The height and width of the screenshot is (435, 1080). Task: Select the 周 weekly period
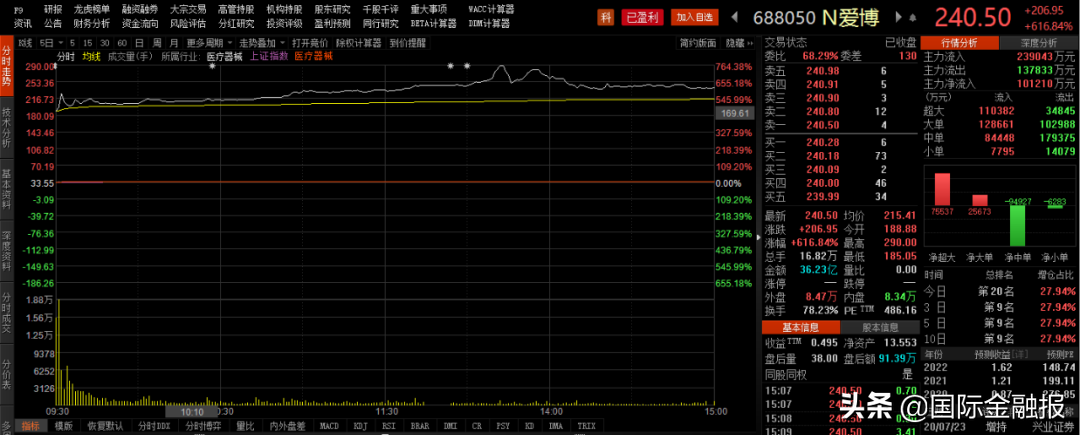click(156, 43)
